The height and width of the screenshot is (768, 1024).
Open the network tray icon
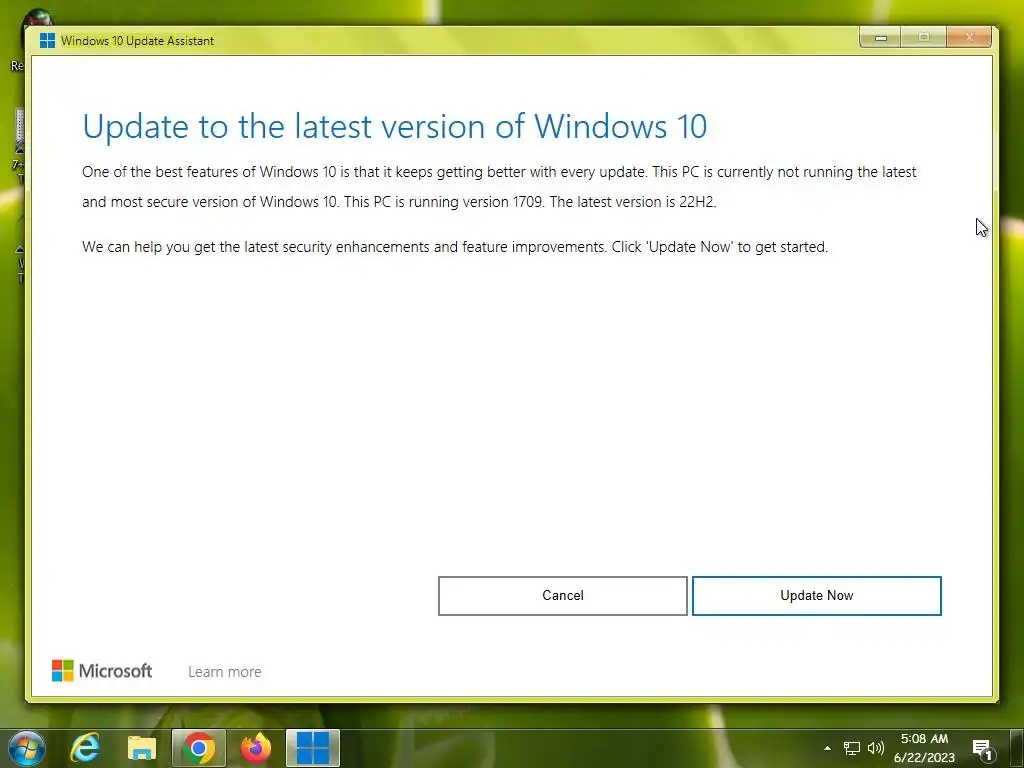(852, 748)
